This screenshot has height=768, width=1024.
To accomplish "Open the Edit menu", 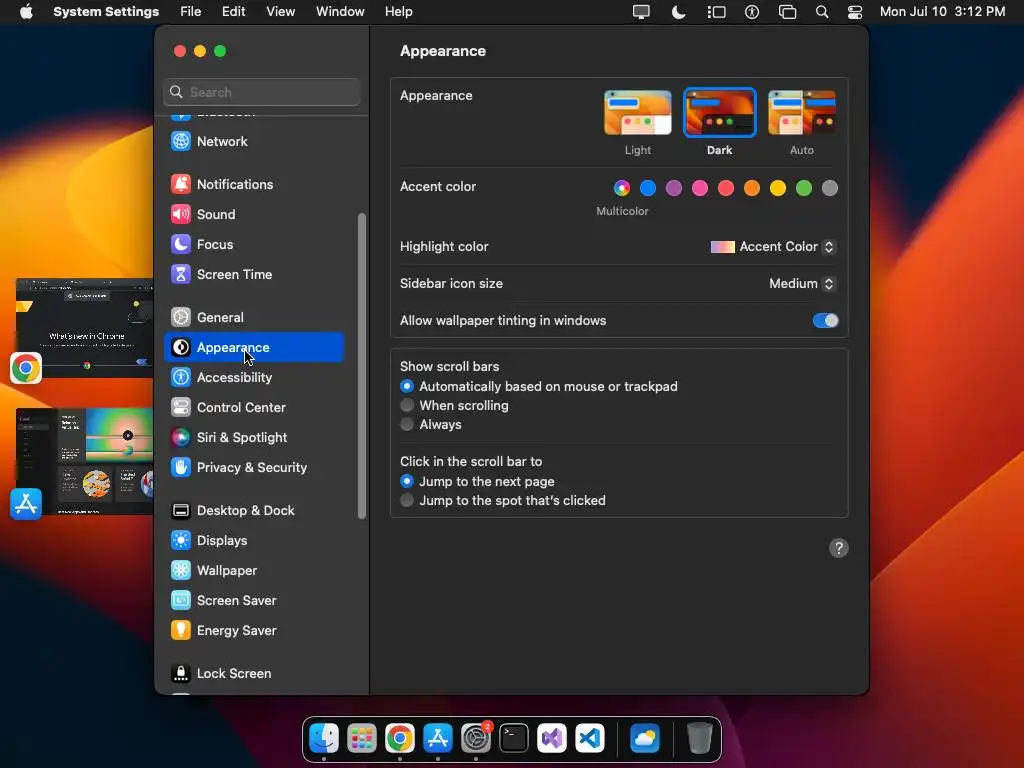I will click(233, 12).
